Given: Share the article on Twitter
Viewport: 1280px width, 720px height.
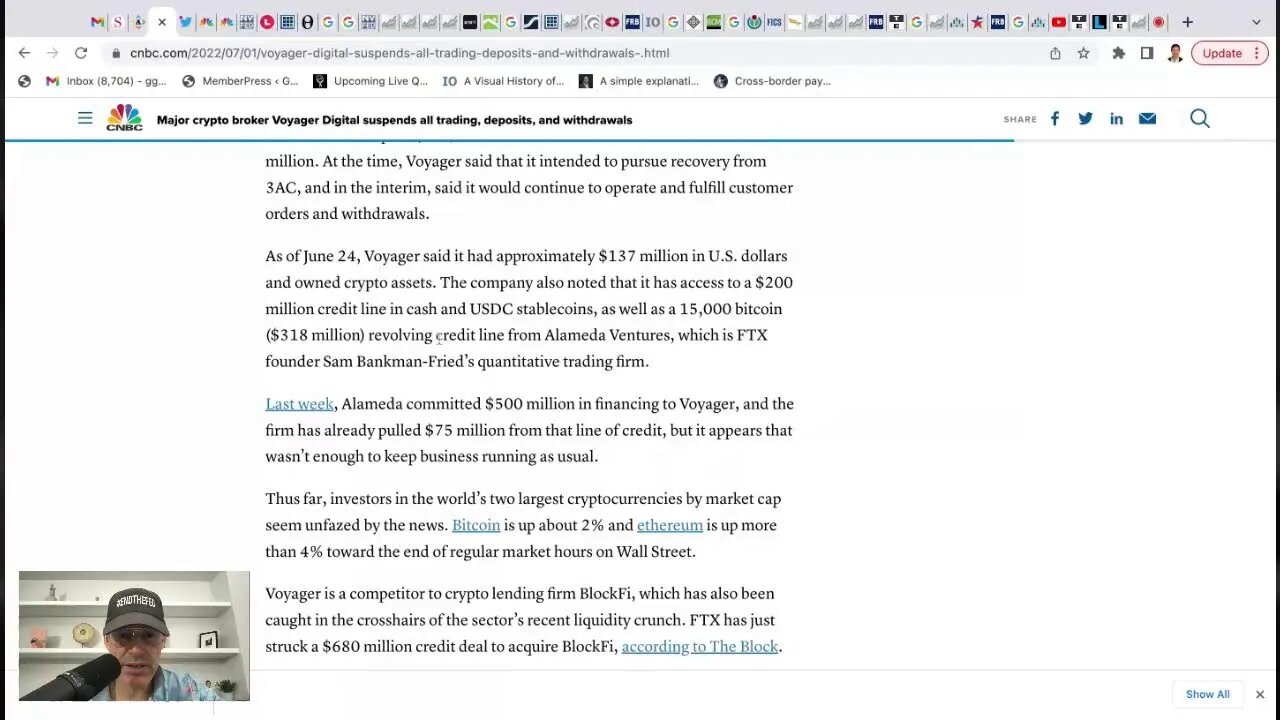Looking at the screenshot, I should point(1085,119).
